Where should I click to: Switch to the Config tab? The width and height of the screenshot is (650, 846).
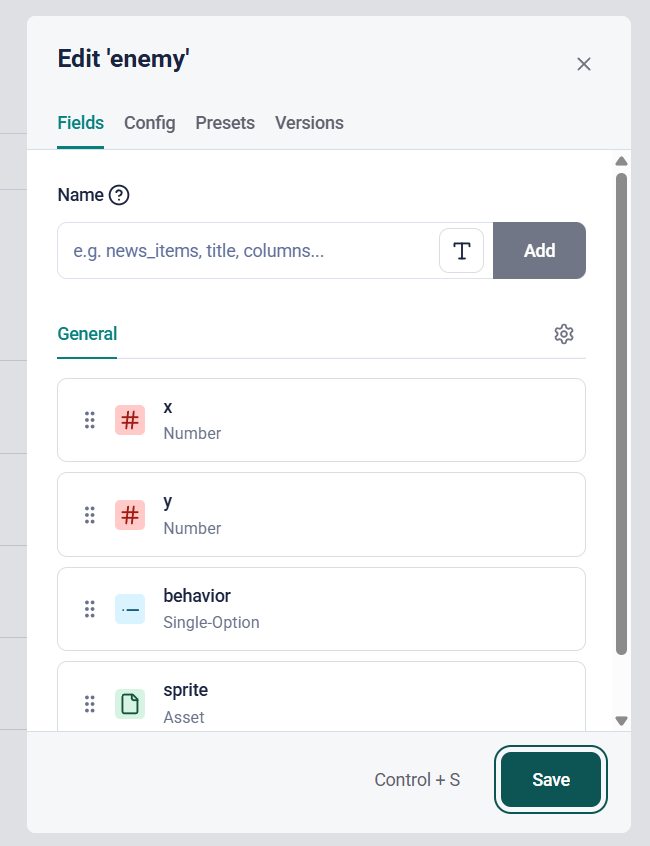(x=150, y=123)
